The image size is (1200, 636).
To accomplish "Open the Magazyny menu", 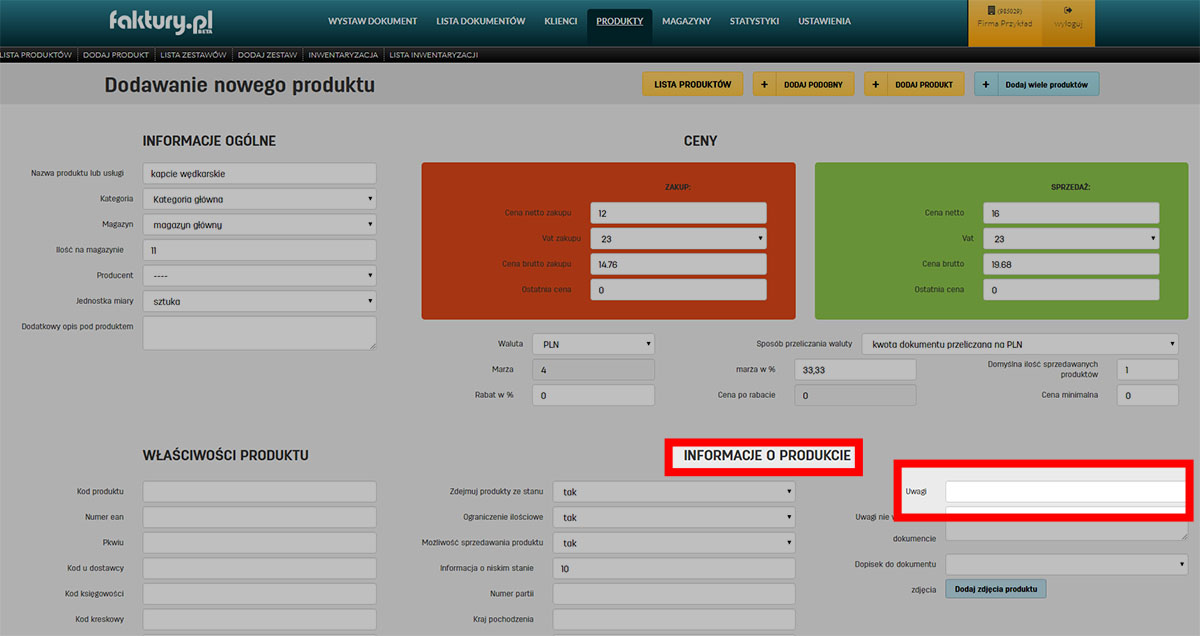I will (x=686, y=21).
